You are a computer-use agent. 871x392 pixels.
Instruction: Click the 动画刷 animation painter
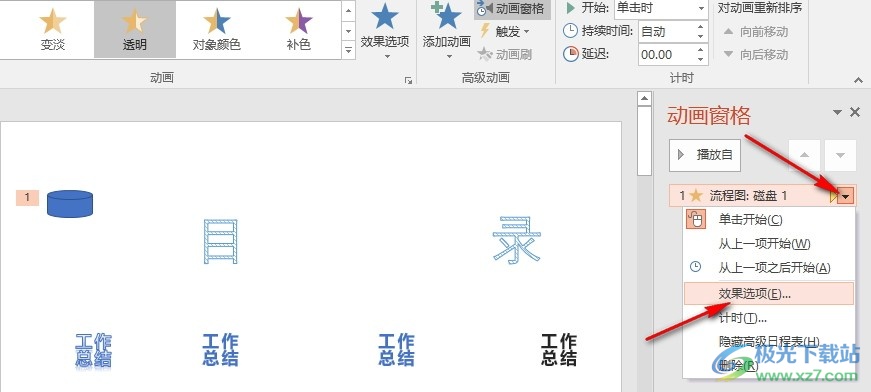pyautogui.click(x=504, y=54)
